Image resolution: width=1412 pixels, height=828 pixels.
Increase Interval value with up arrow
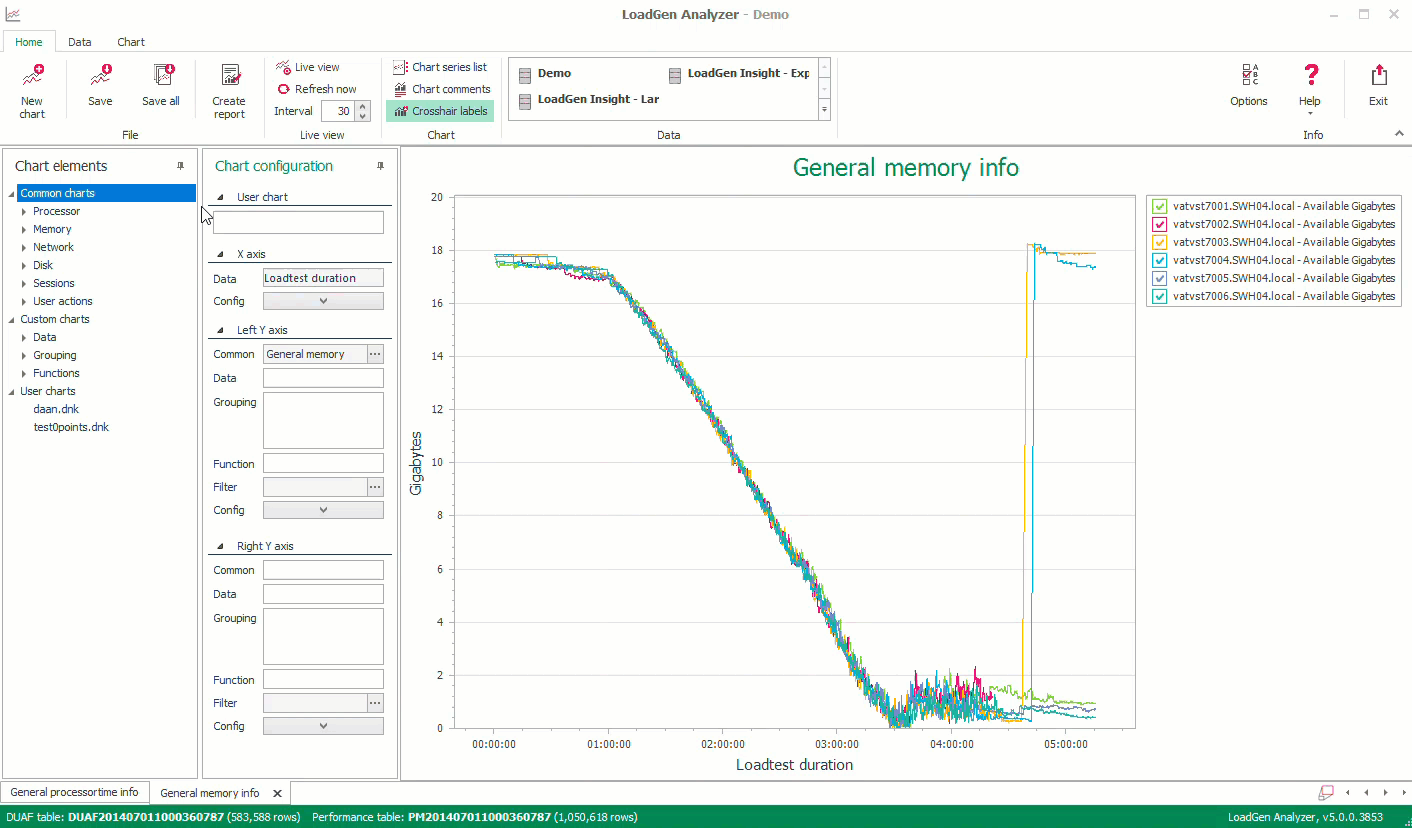tap(363, 106)
